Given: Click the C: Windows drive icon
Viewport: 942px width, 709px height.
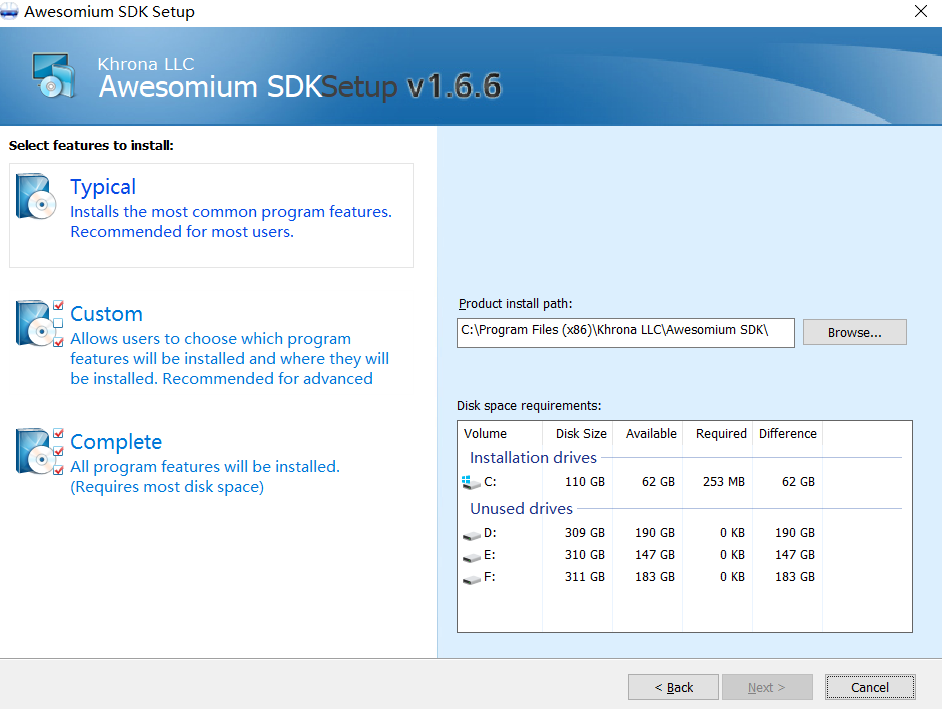Looking at the screenshot, I should pyautogui.click(x=471, y=482).
